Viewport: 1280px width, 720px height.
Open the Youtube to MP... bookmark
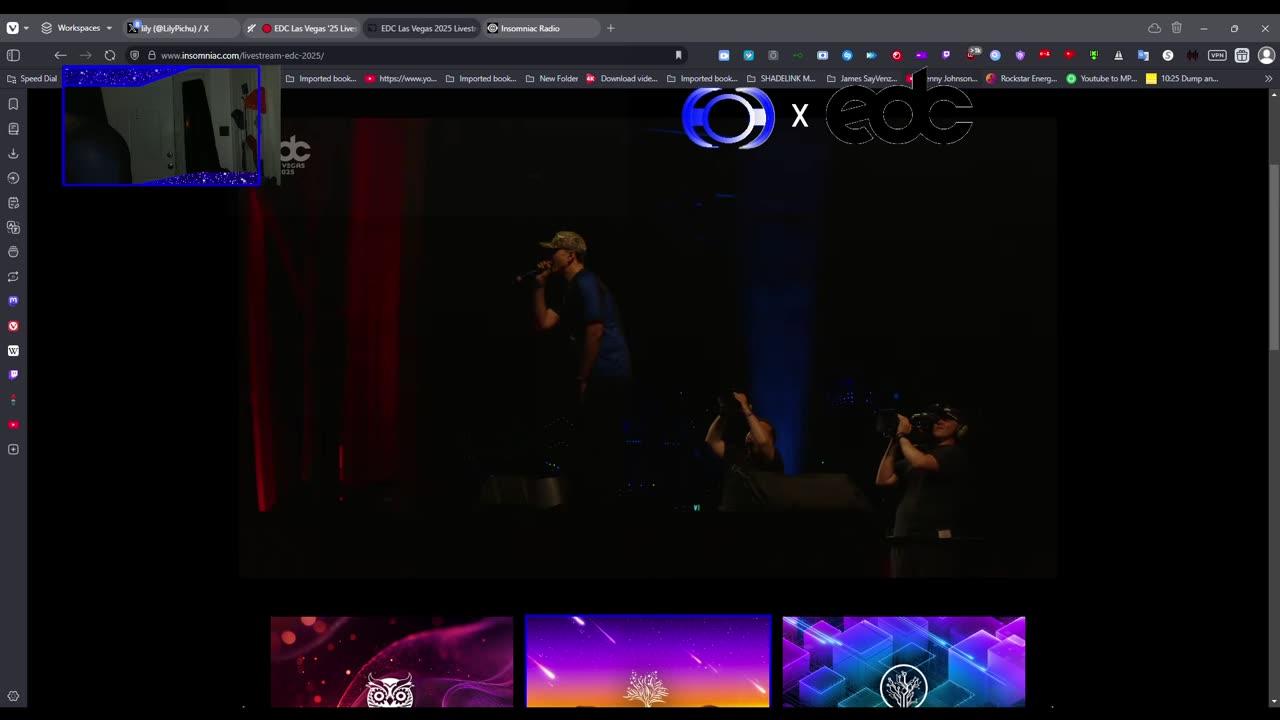(x=1102, y=78)
